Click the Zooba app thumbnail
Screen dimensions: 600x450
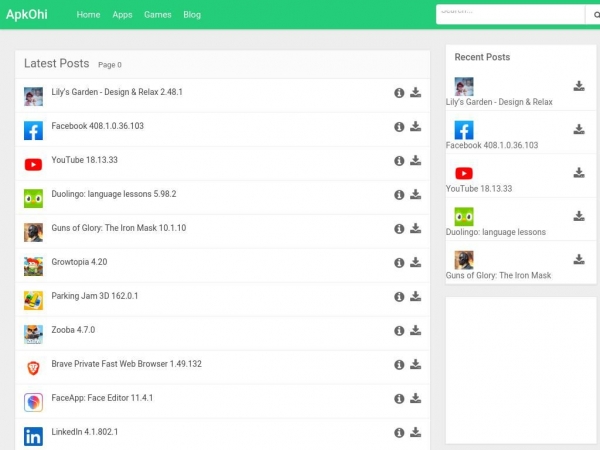(33, 334)
